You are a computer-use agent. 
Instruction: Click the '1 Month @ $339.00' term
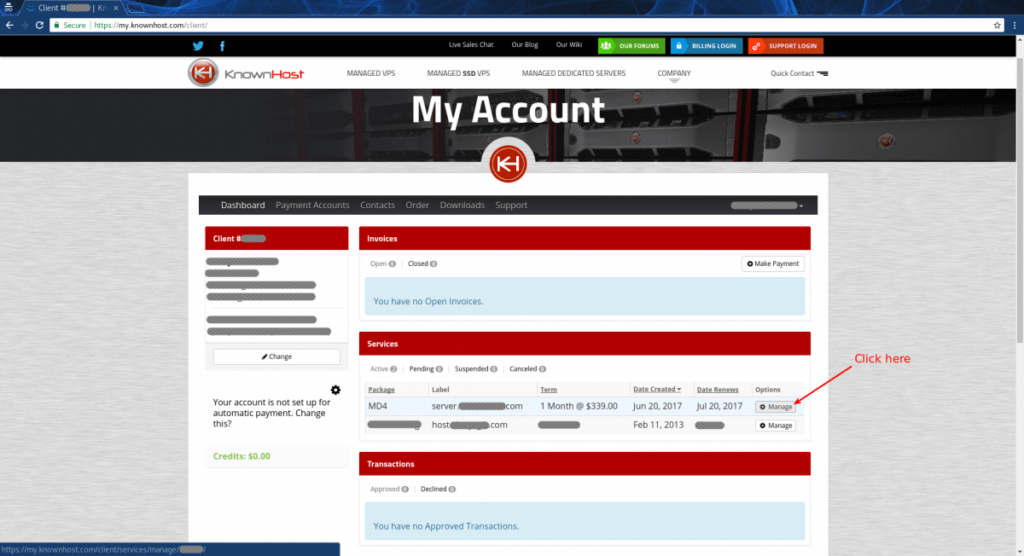tap(579, 406)
